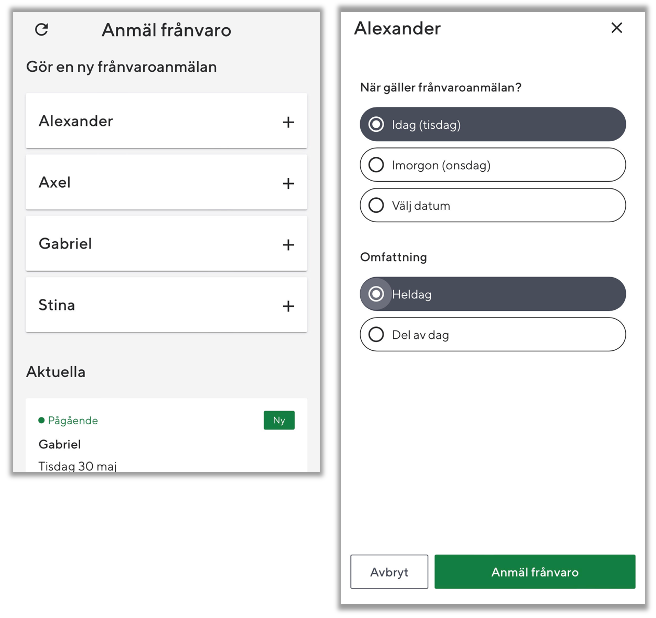Viewport: 656px width, 618px height.
Task: Choose Imorgon (onsdag) as absence date
Action: (376, 165)
